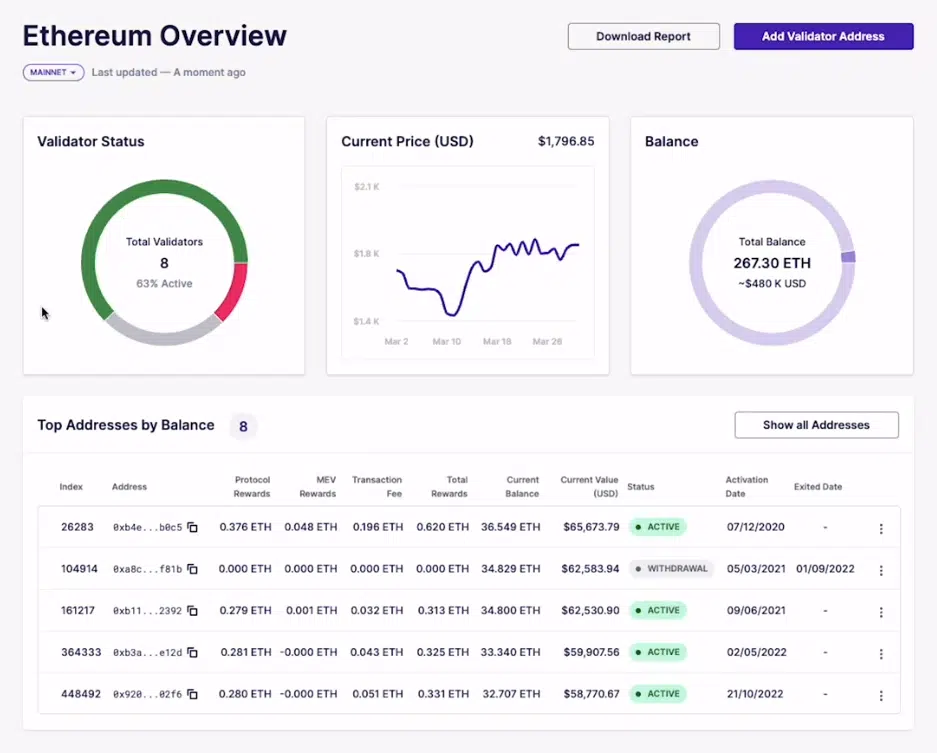Click total balance 267.30 ETH

[x=772, y=264]
